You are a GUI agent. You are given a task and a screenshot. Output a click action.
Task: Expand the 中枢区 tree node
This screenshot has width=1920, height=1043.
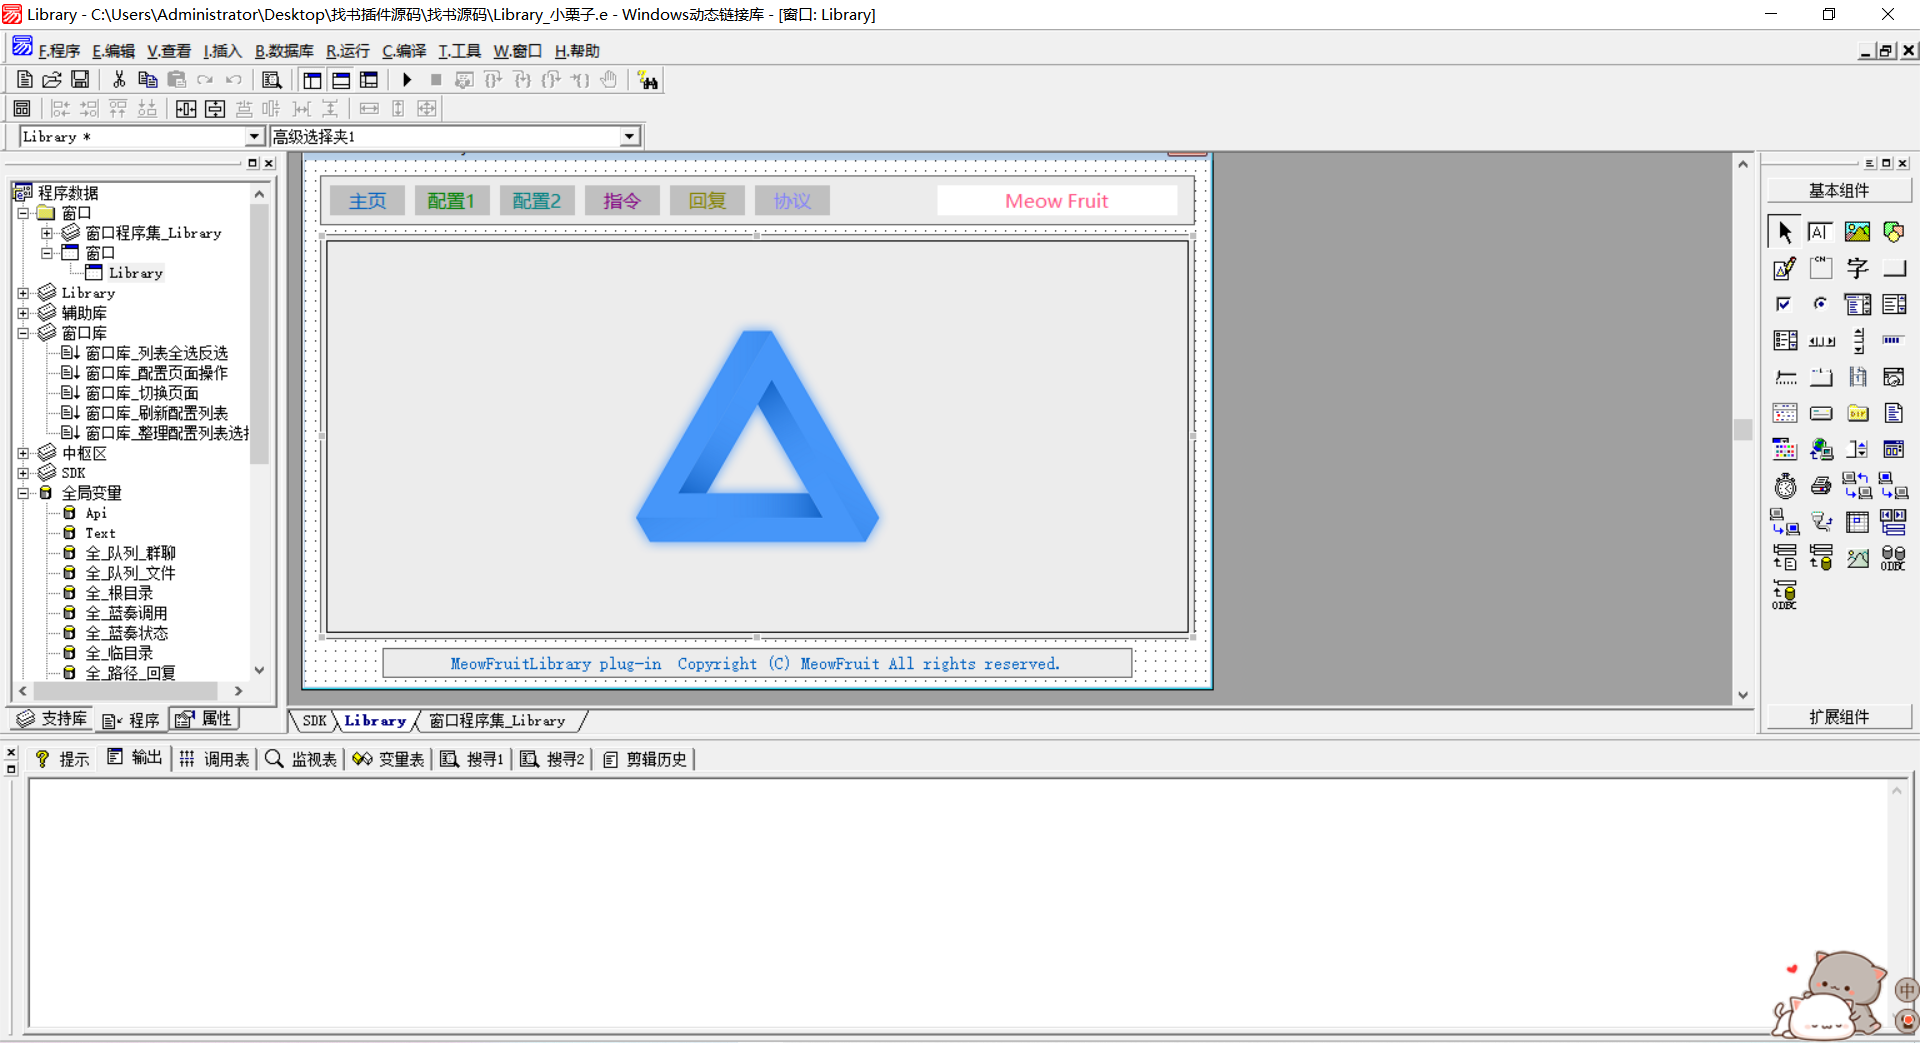[x=23, y=453]
